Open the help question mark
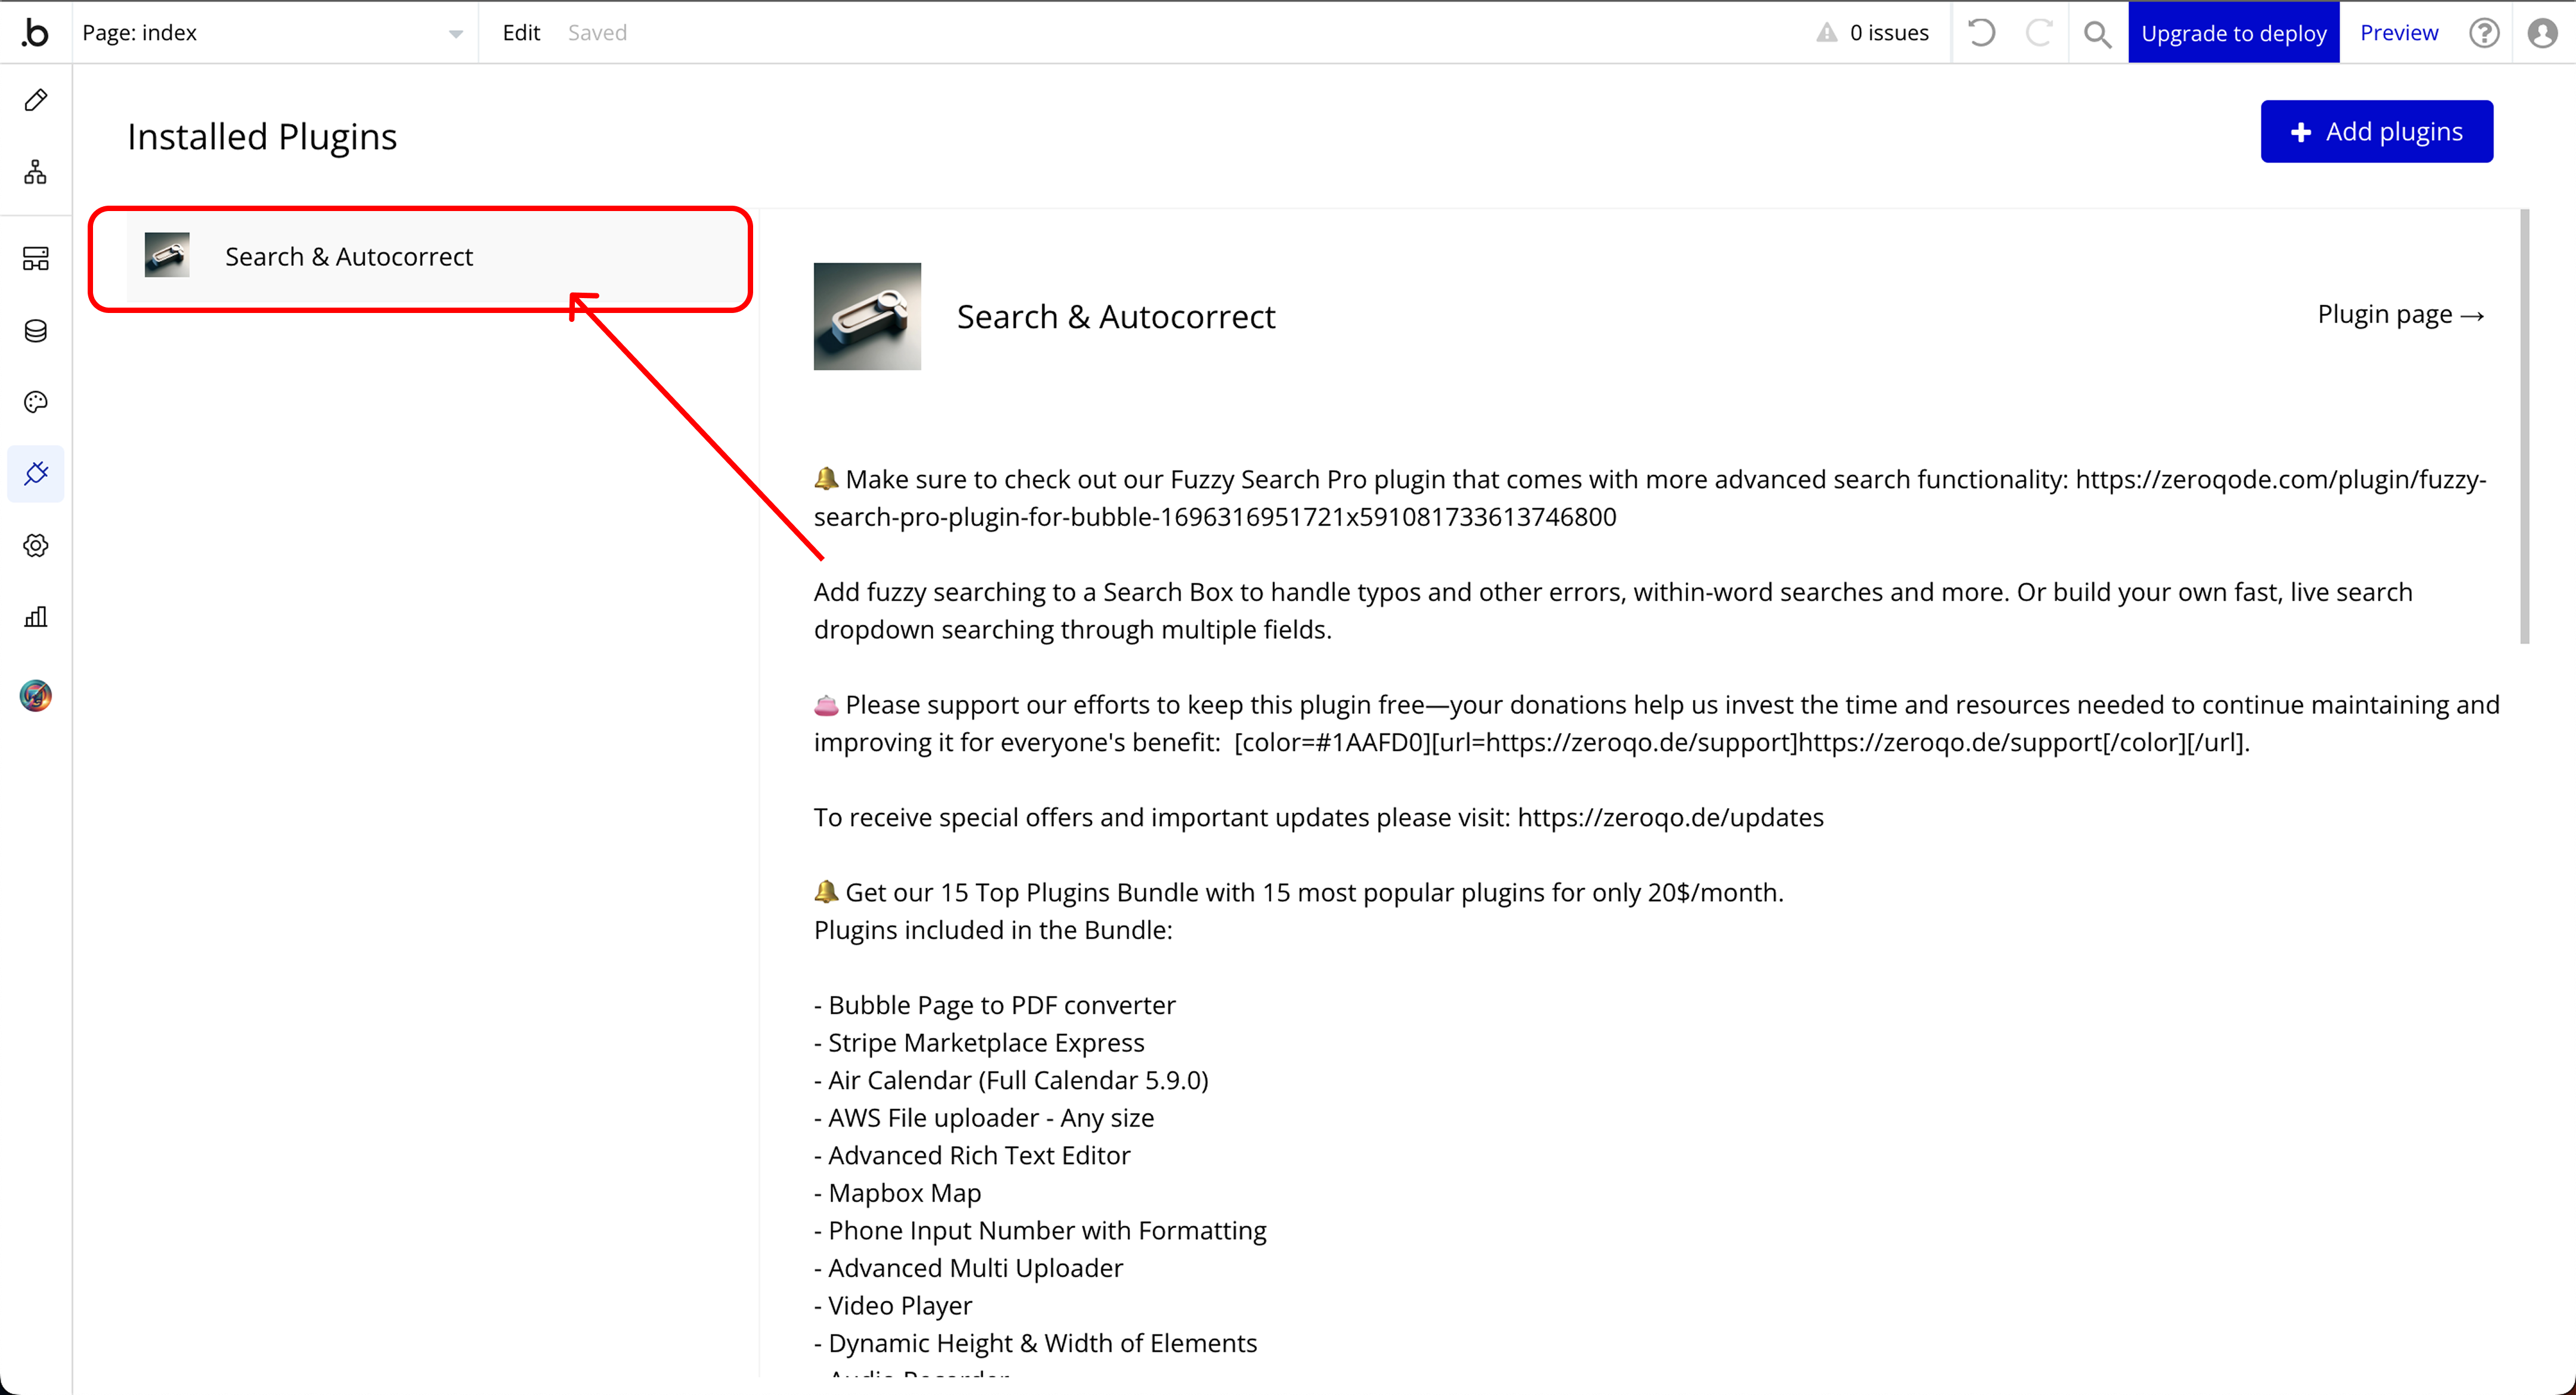This screenshot has height=1395, width=2576. [2484, 33]
